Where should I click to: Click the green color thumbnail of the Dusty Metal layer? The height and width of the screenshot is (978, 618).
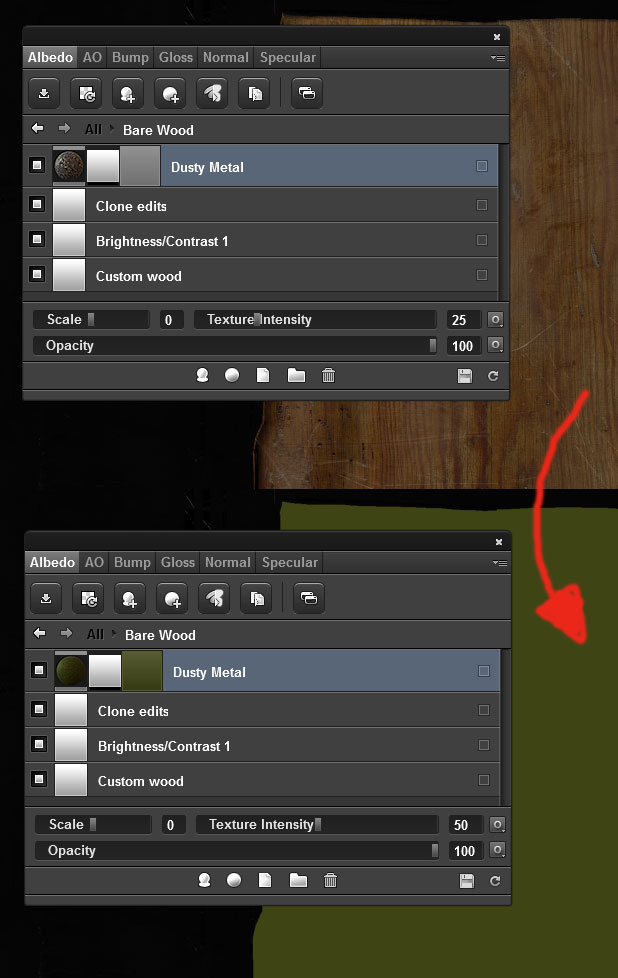point(142,671)
